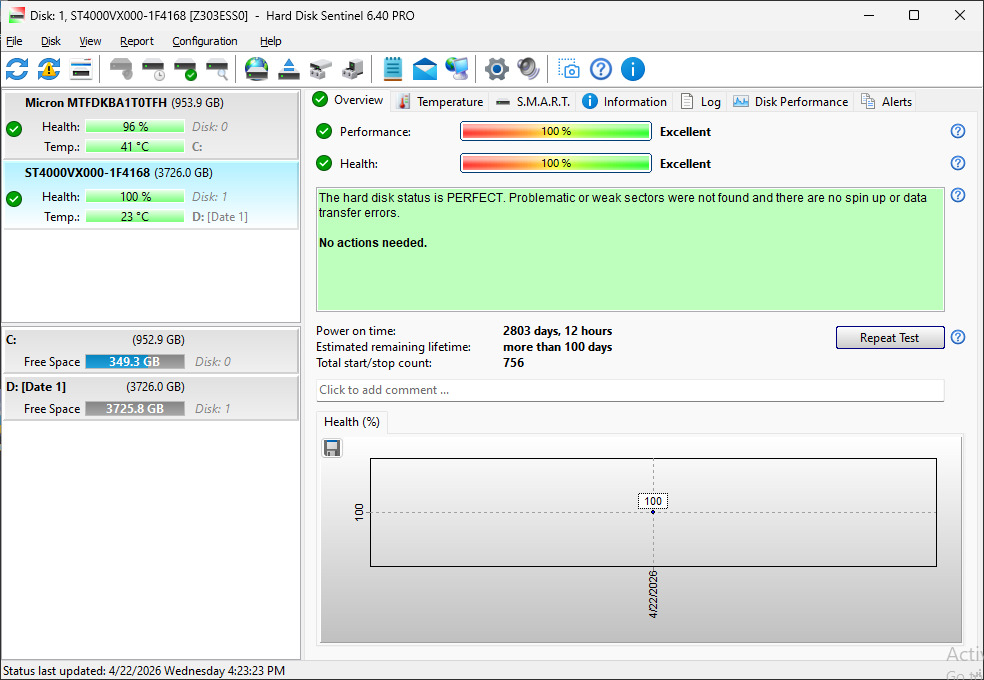Click the Repeat Test button
The width and height of the screenshot is (984, 680).
(889, 337)
